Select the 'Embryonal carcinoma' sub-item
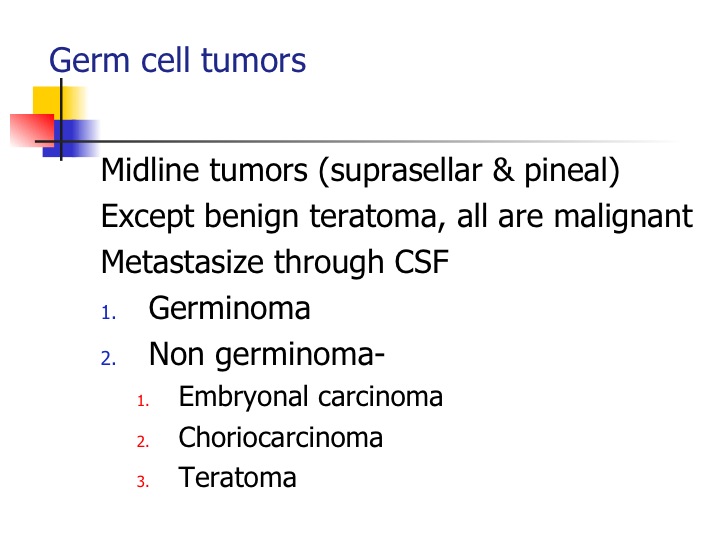 (x=310, y=397)
